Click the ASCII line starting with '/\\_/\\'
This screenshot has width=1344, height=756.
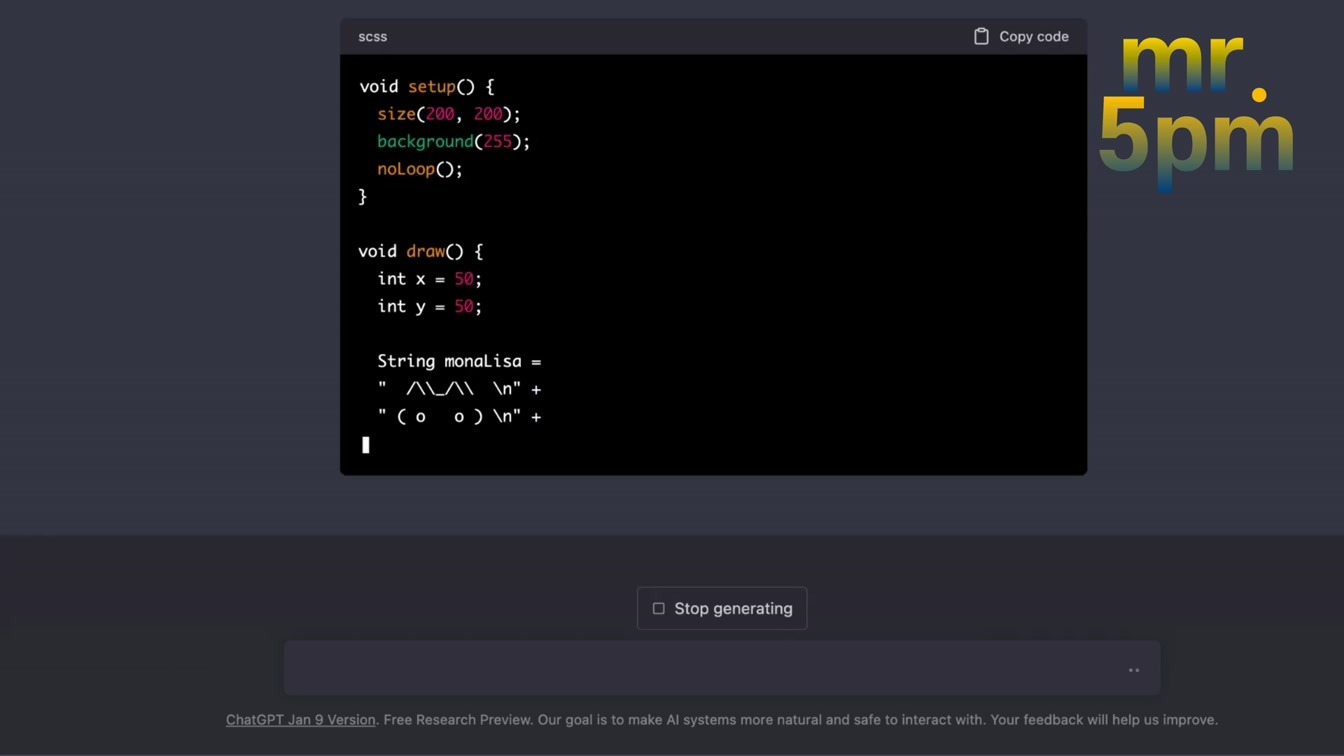click(459, 389)
